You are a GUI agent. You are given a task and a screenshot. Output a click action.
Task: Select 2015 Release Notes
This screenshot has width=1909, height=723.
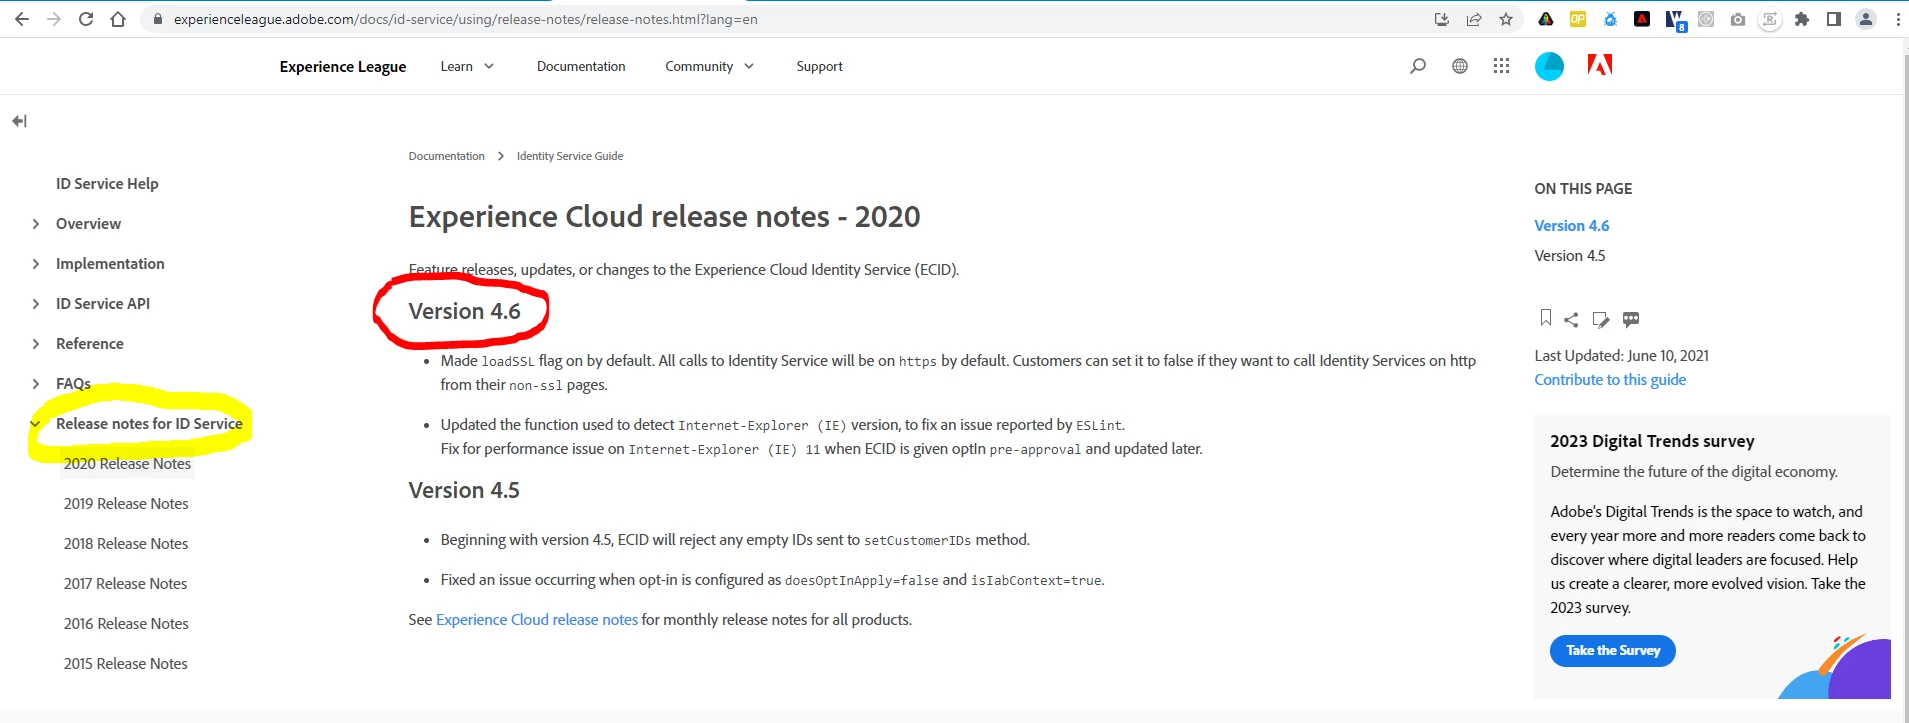pos(125,664)
